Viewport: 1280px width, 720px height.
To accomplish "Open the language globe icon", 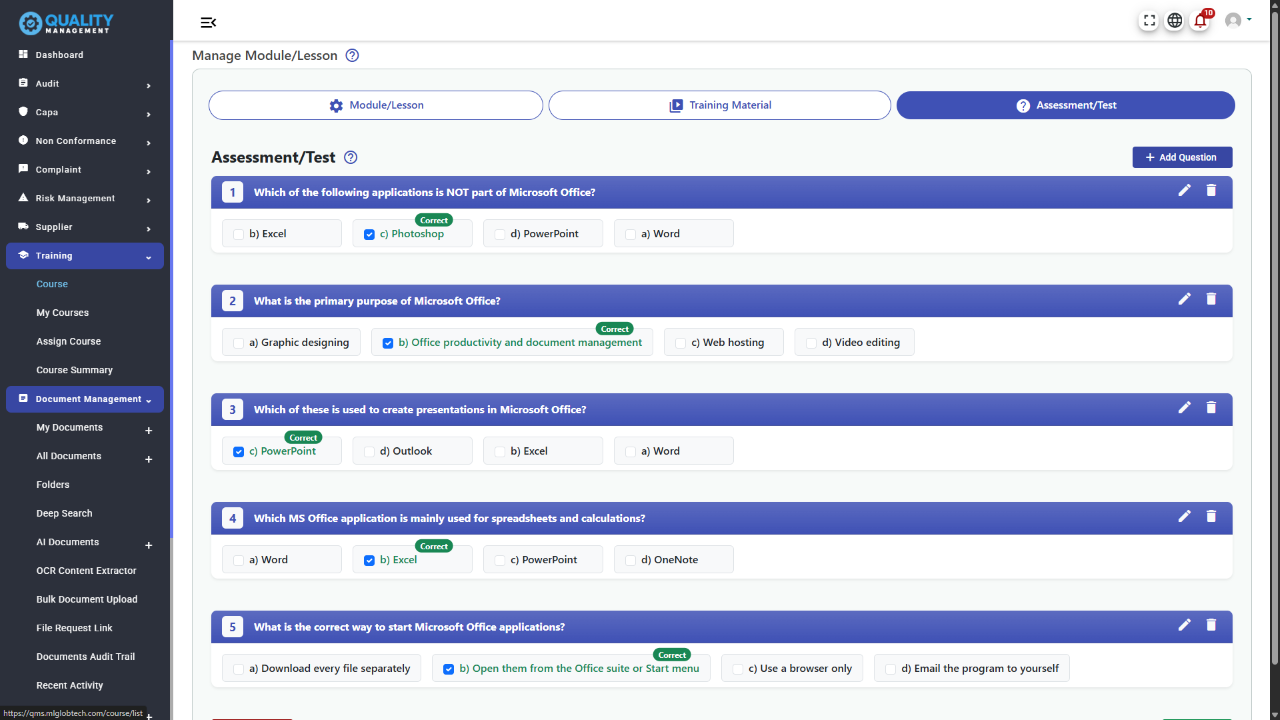I will pos(1175,20).
